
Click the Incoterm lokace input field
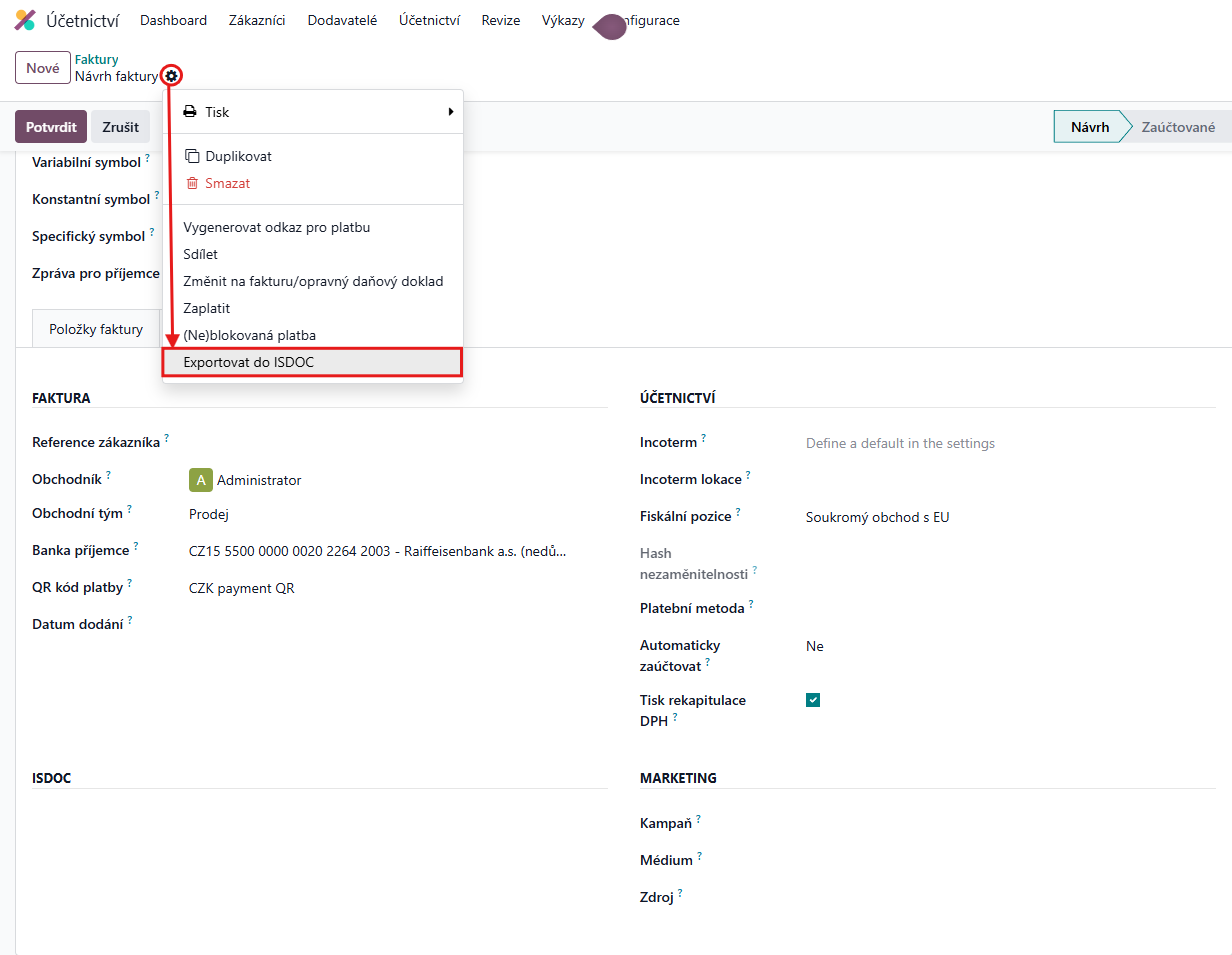1011,480
